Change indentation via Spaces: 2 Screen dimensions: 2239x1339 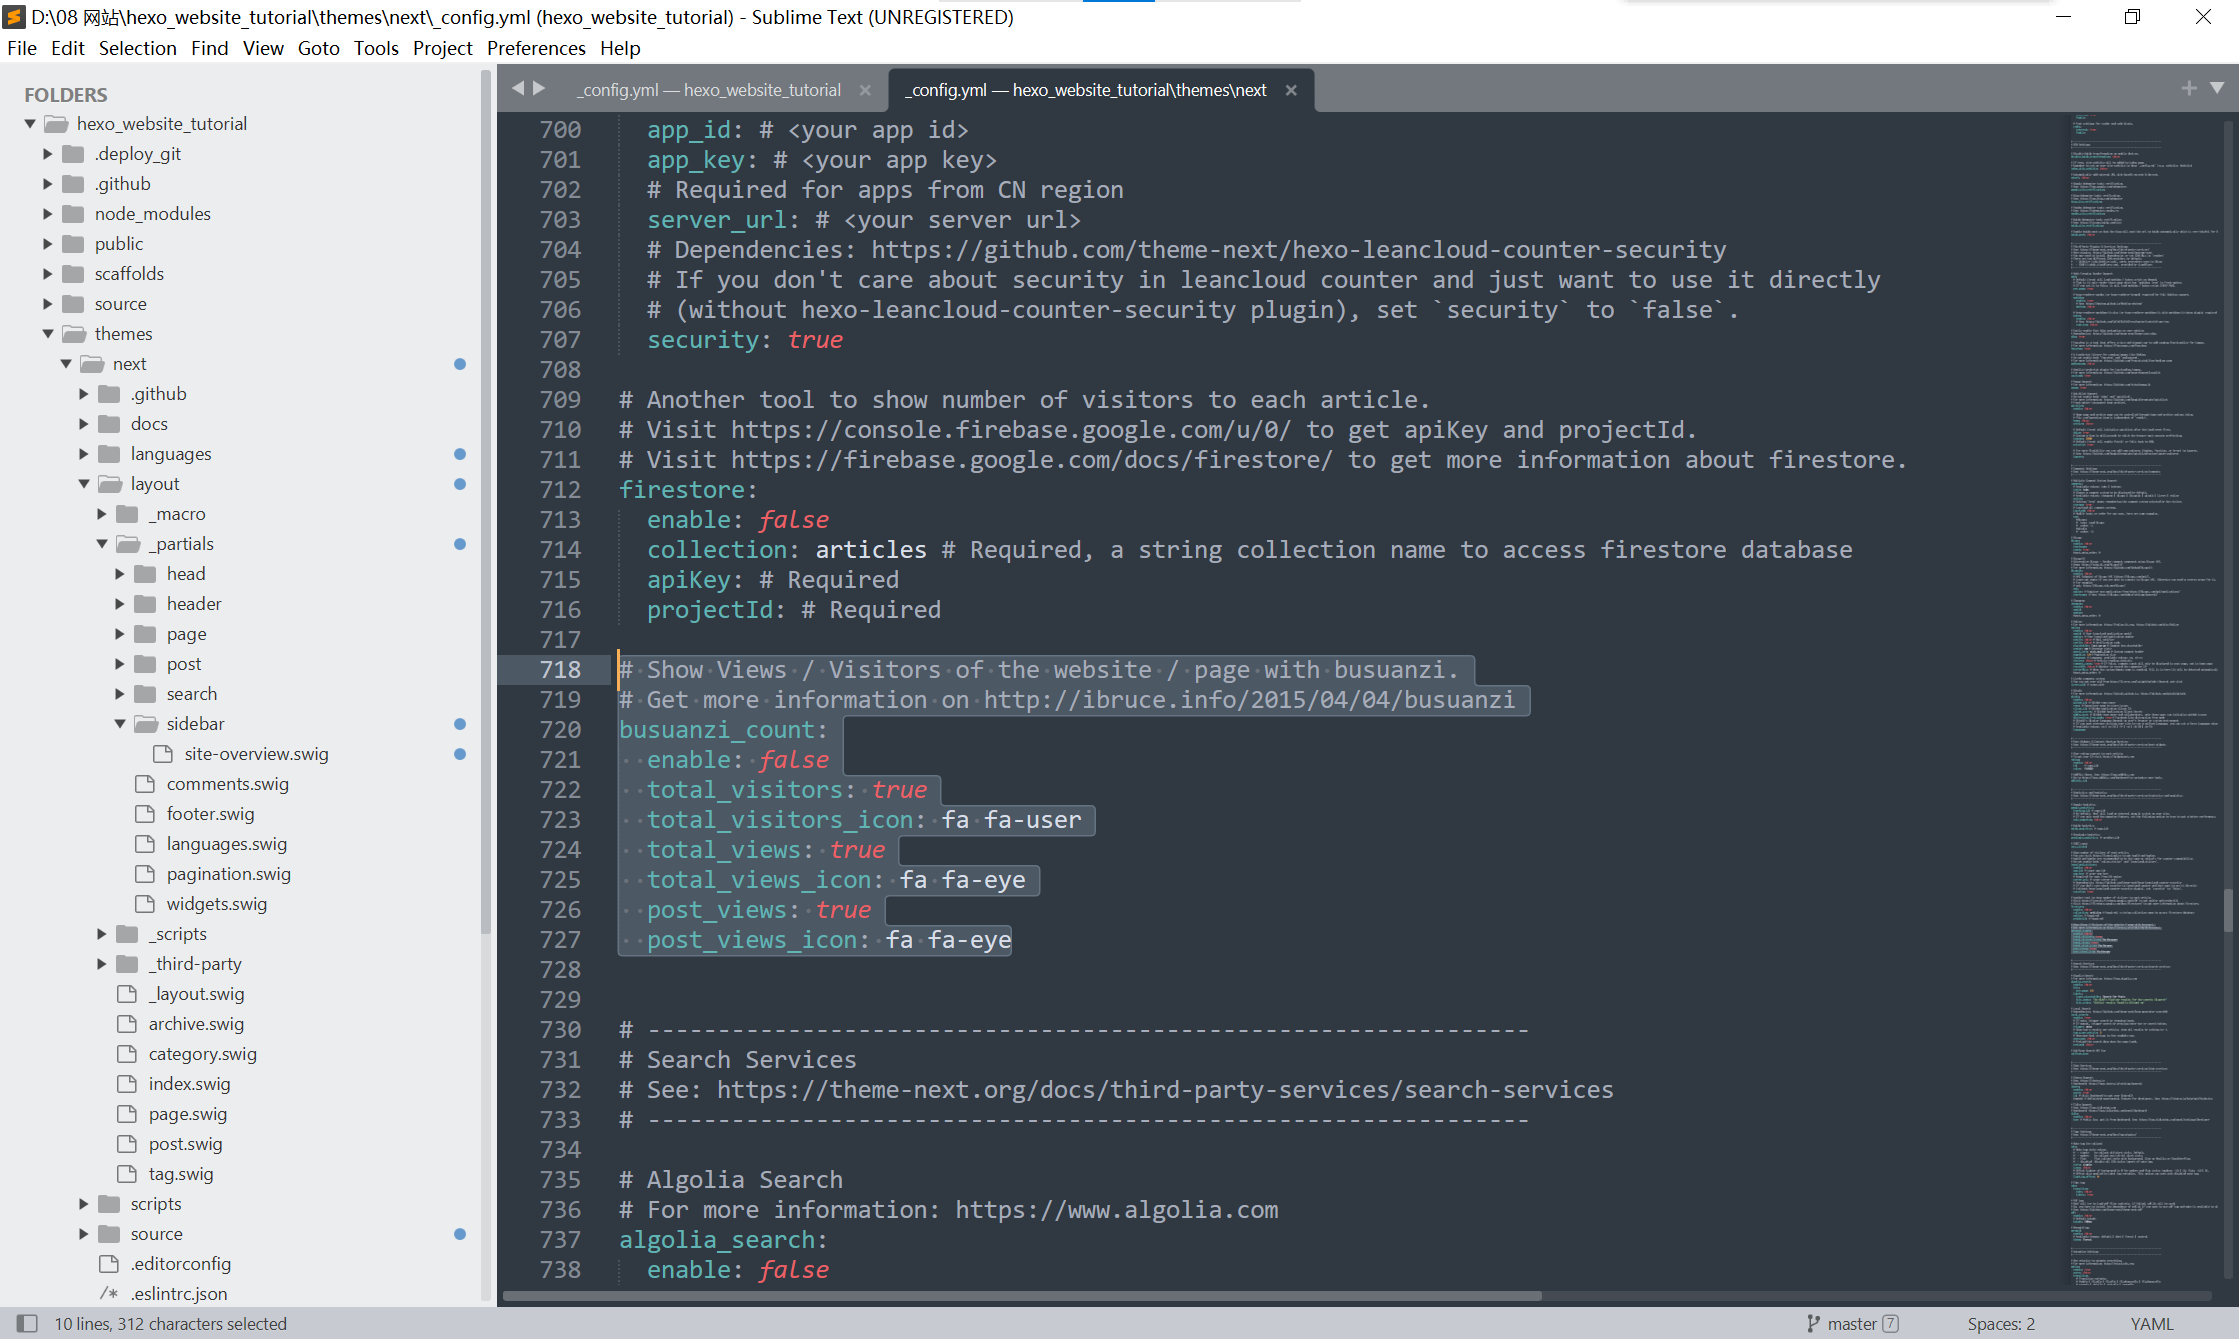[2000, 1323]
